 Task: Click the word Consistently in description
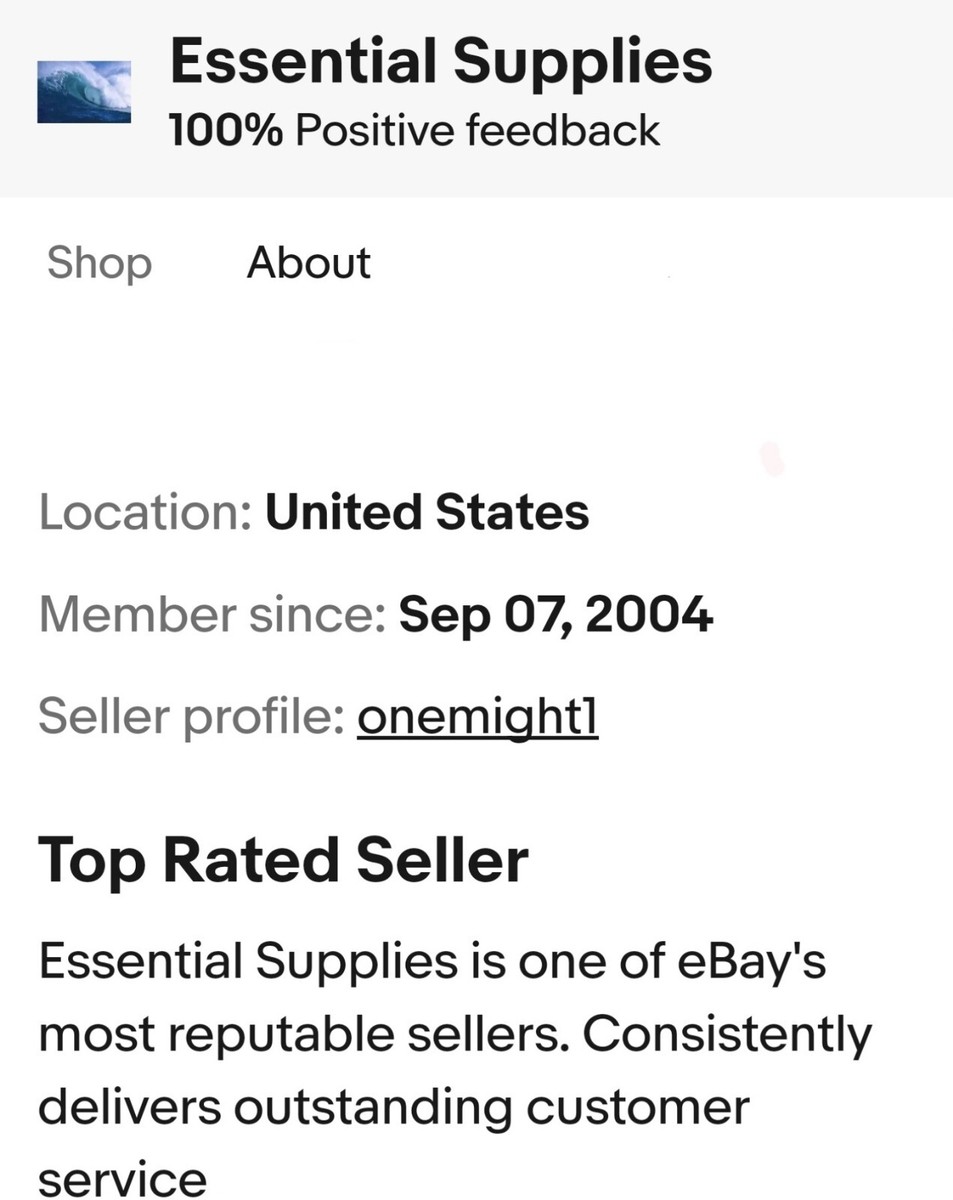728,1036
